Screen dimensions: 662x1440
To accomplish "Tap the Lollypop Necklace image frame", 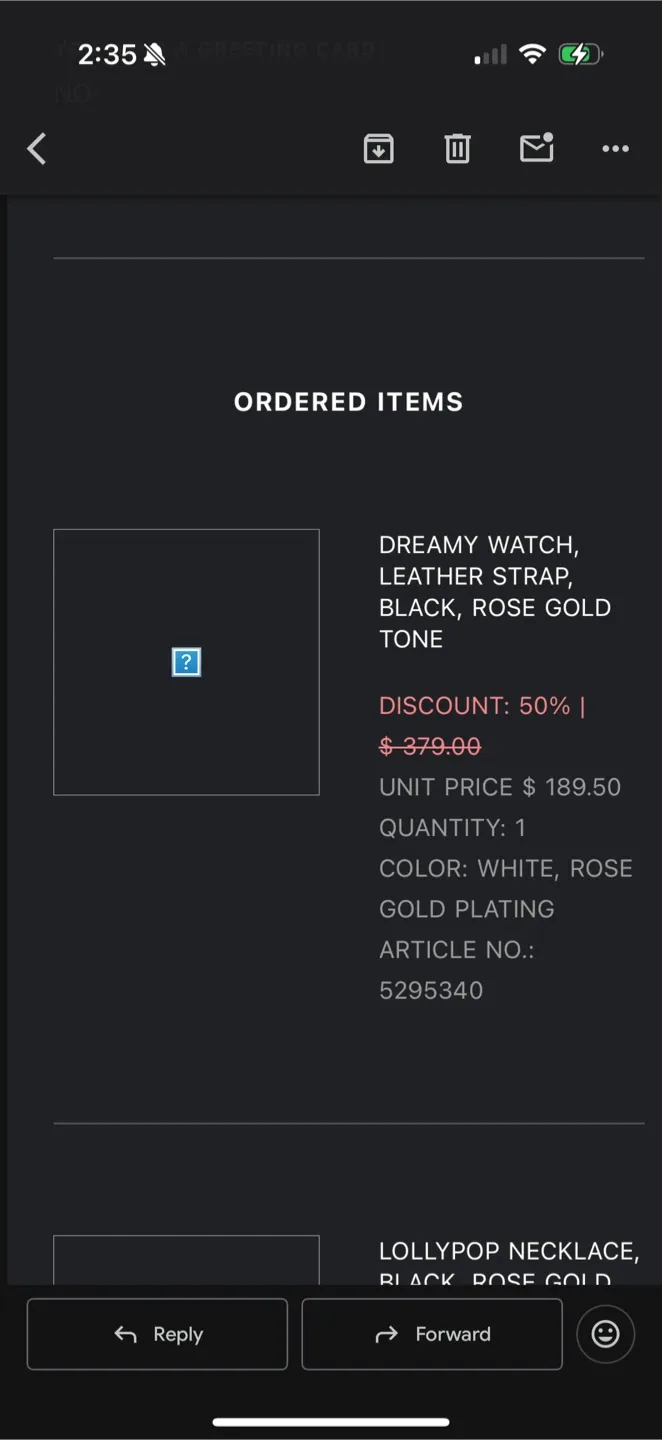I will (186, 1262).
